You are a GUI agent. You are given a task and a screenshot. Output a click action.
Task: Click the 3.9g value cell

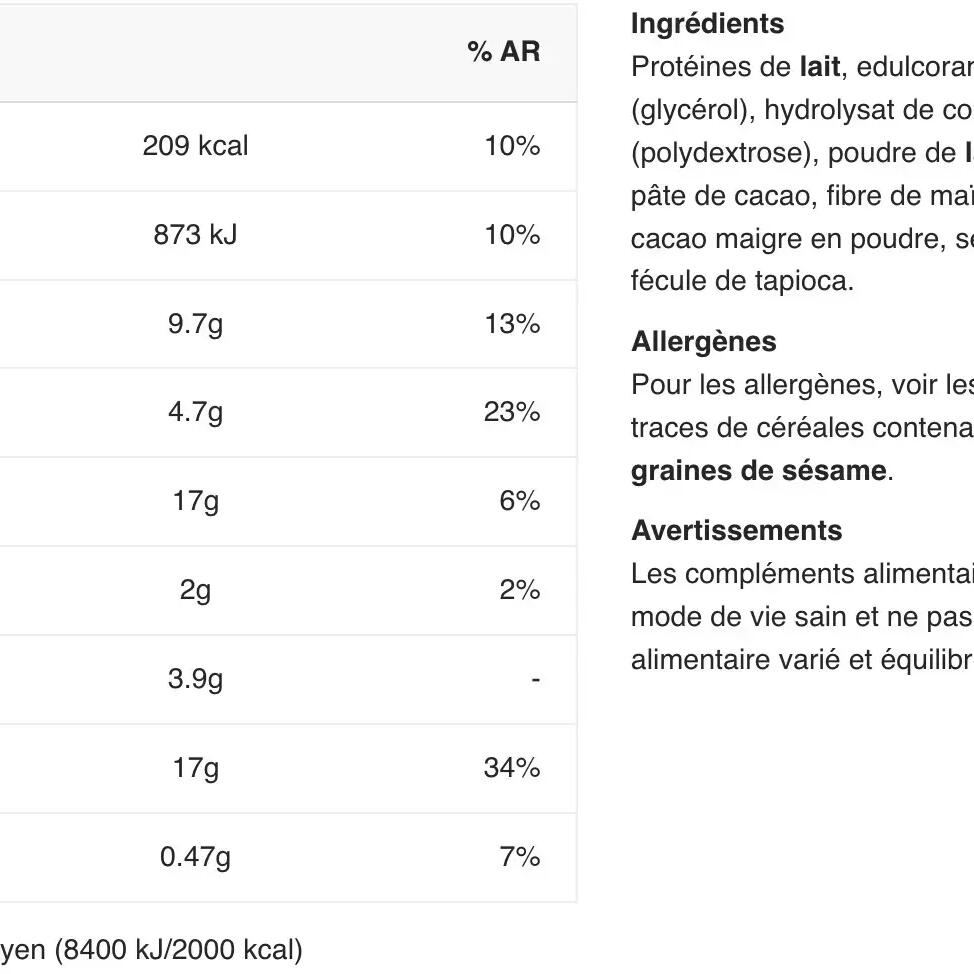pos(195,679)
